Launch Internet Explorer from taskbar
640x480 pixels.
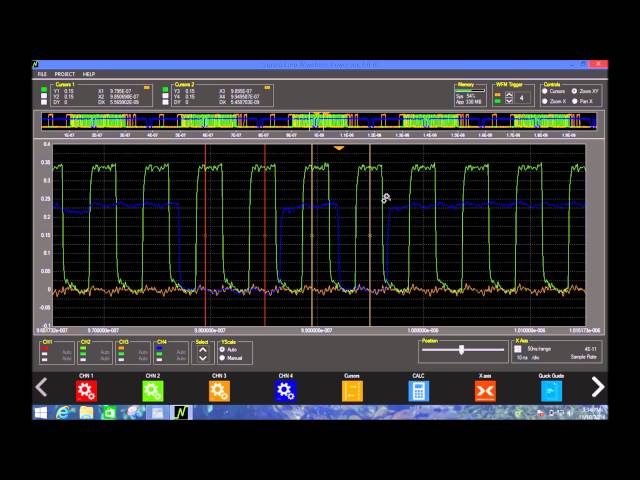[62, 413]
